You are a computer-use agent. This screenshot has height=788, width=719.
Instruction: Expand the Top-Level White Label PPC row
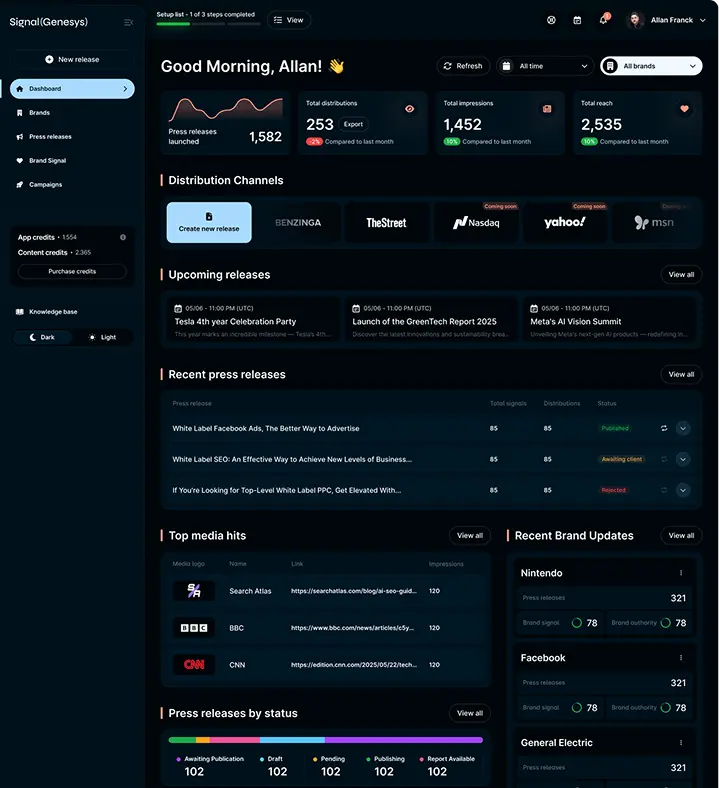click(x=683, y=490)
